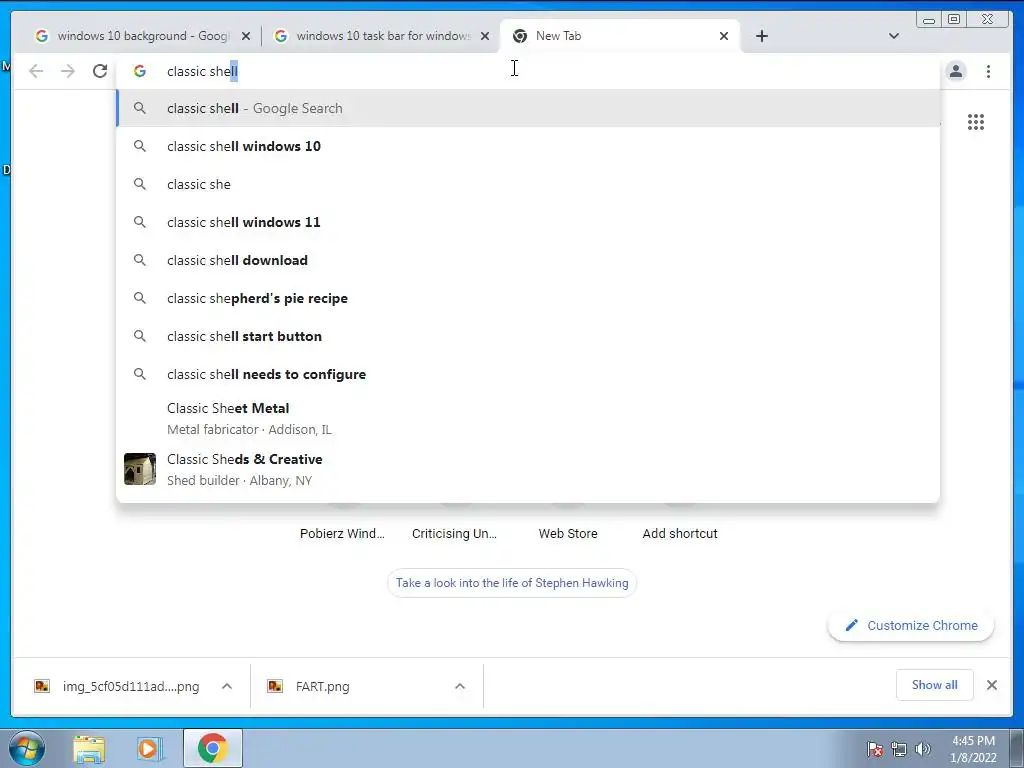This screenshot has height=768, width=1024.
Task: Click the Customize Chrome button
Action: pos(911,626)
